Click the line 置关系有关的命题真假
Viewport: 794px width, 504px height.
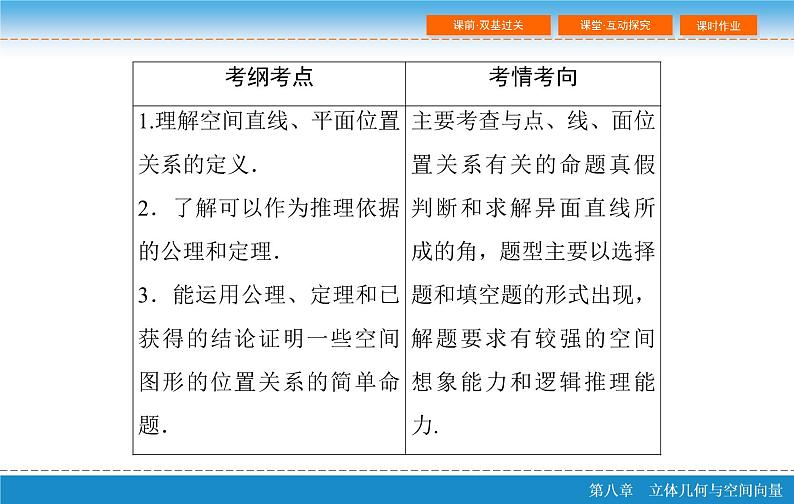point(533,165)
